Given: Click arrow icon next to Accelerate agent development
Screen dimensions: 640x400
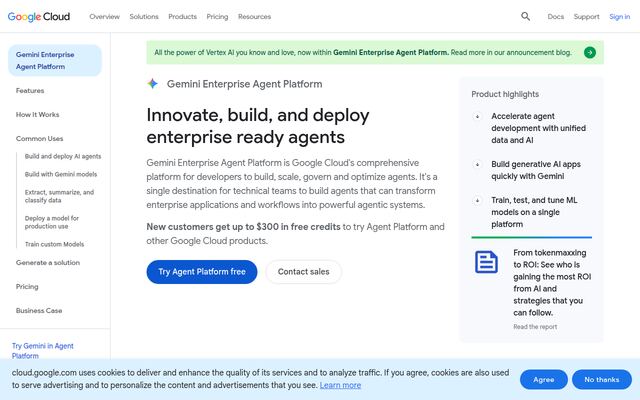Looking at the screenshot, I should coord(477,116).
